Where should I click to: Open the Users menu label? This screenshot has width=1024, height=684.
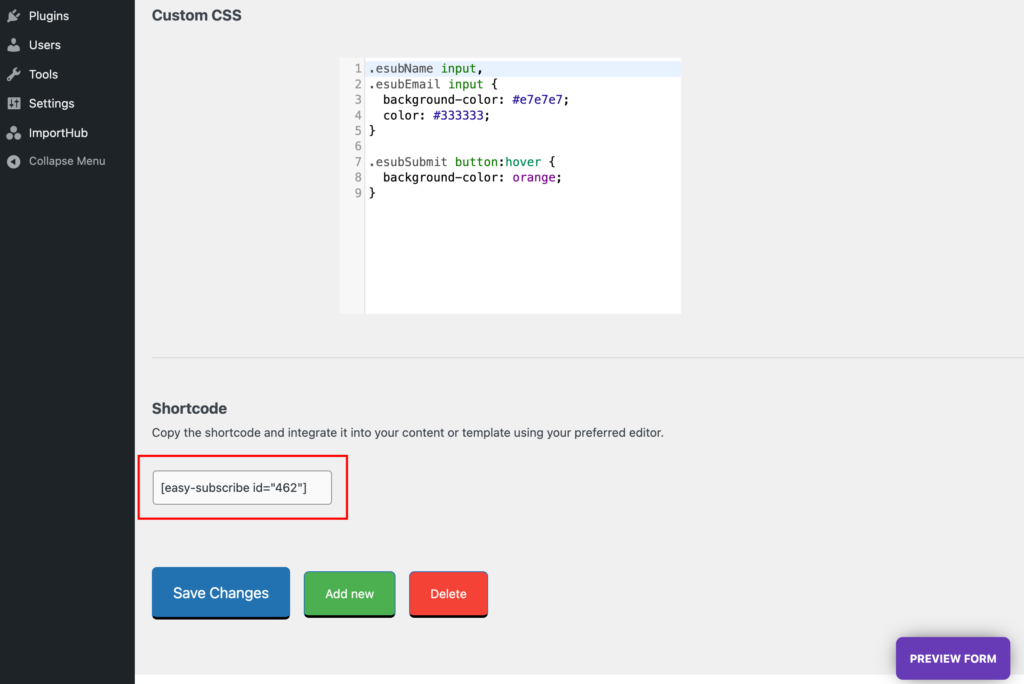pos(45,45)
